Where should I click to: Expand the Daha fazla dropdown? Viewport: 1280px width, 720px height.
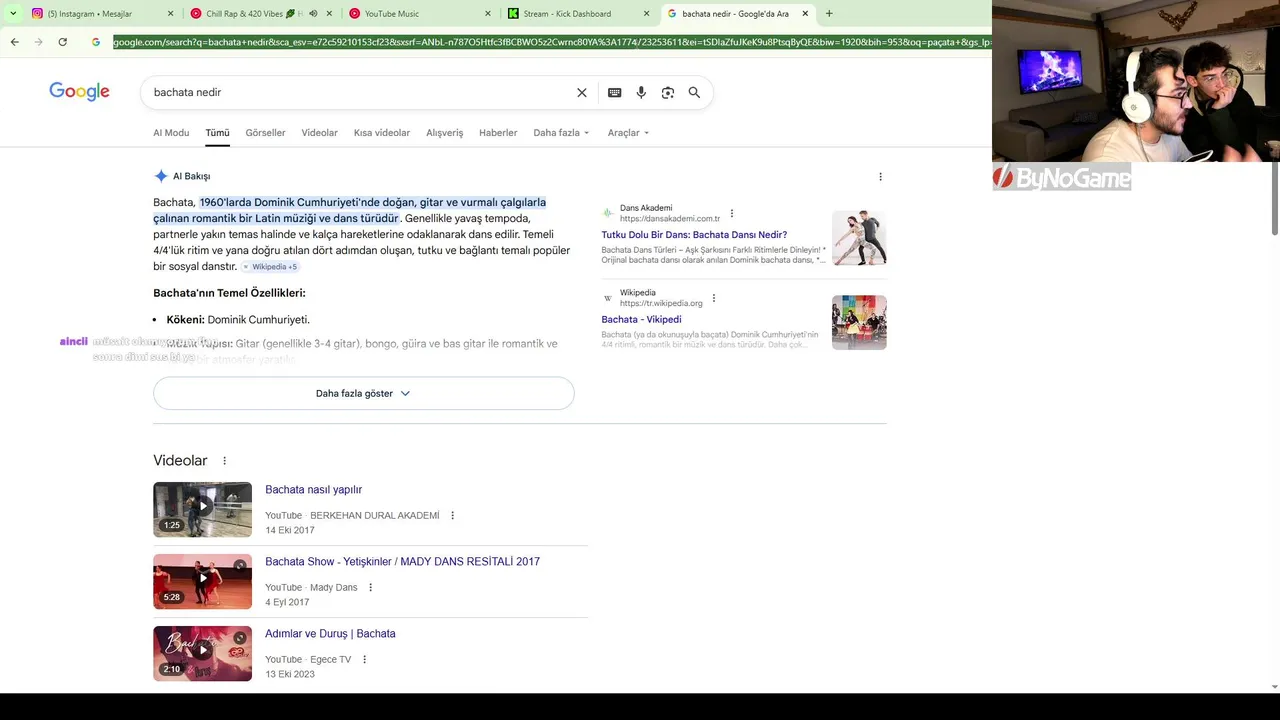pyautogui.click(x=561, y=132)
